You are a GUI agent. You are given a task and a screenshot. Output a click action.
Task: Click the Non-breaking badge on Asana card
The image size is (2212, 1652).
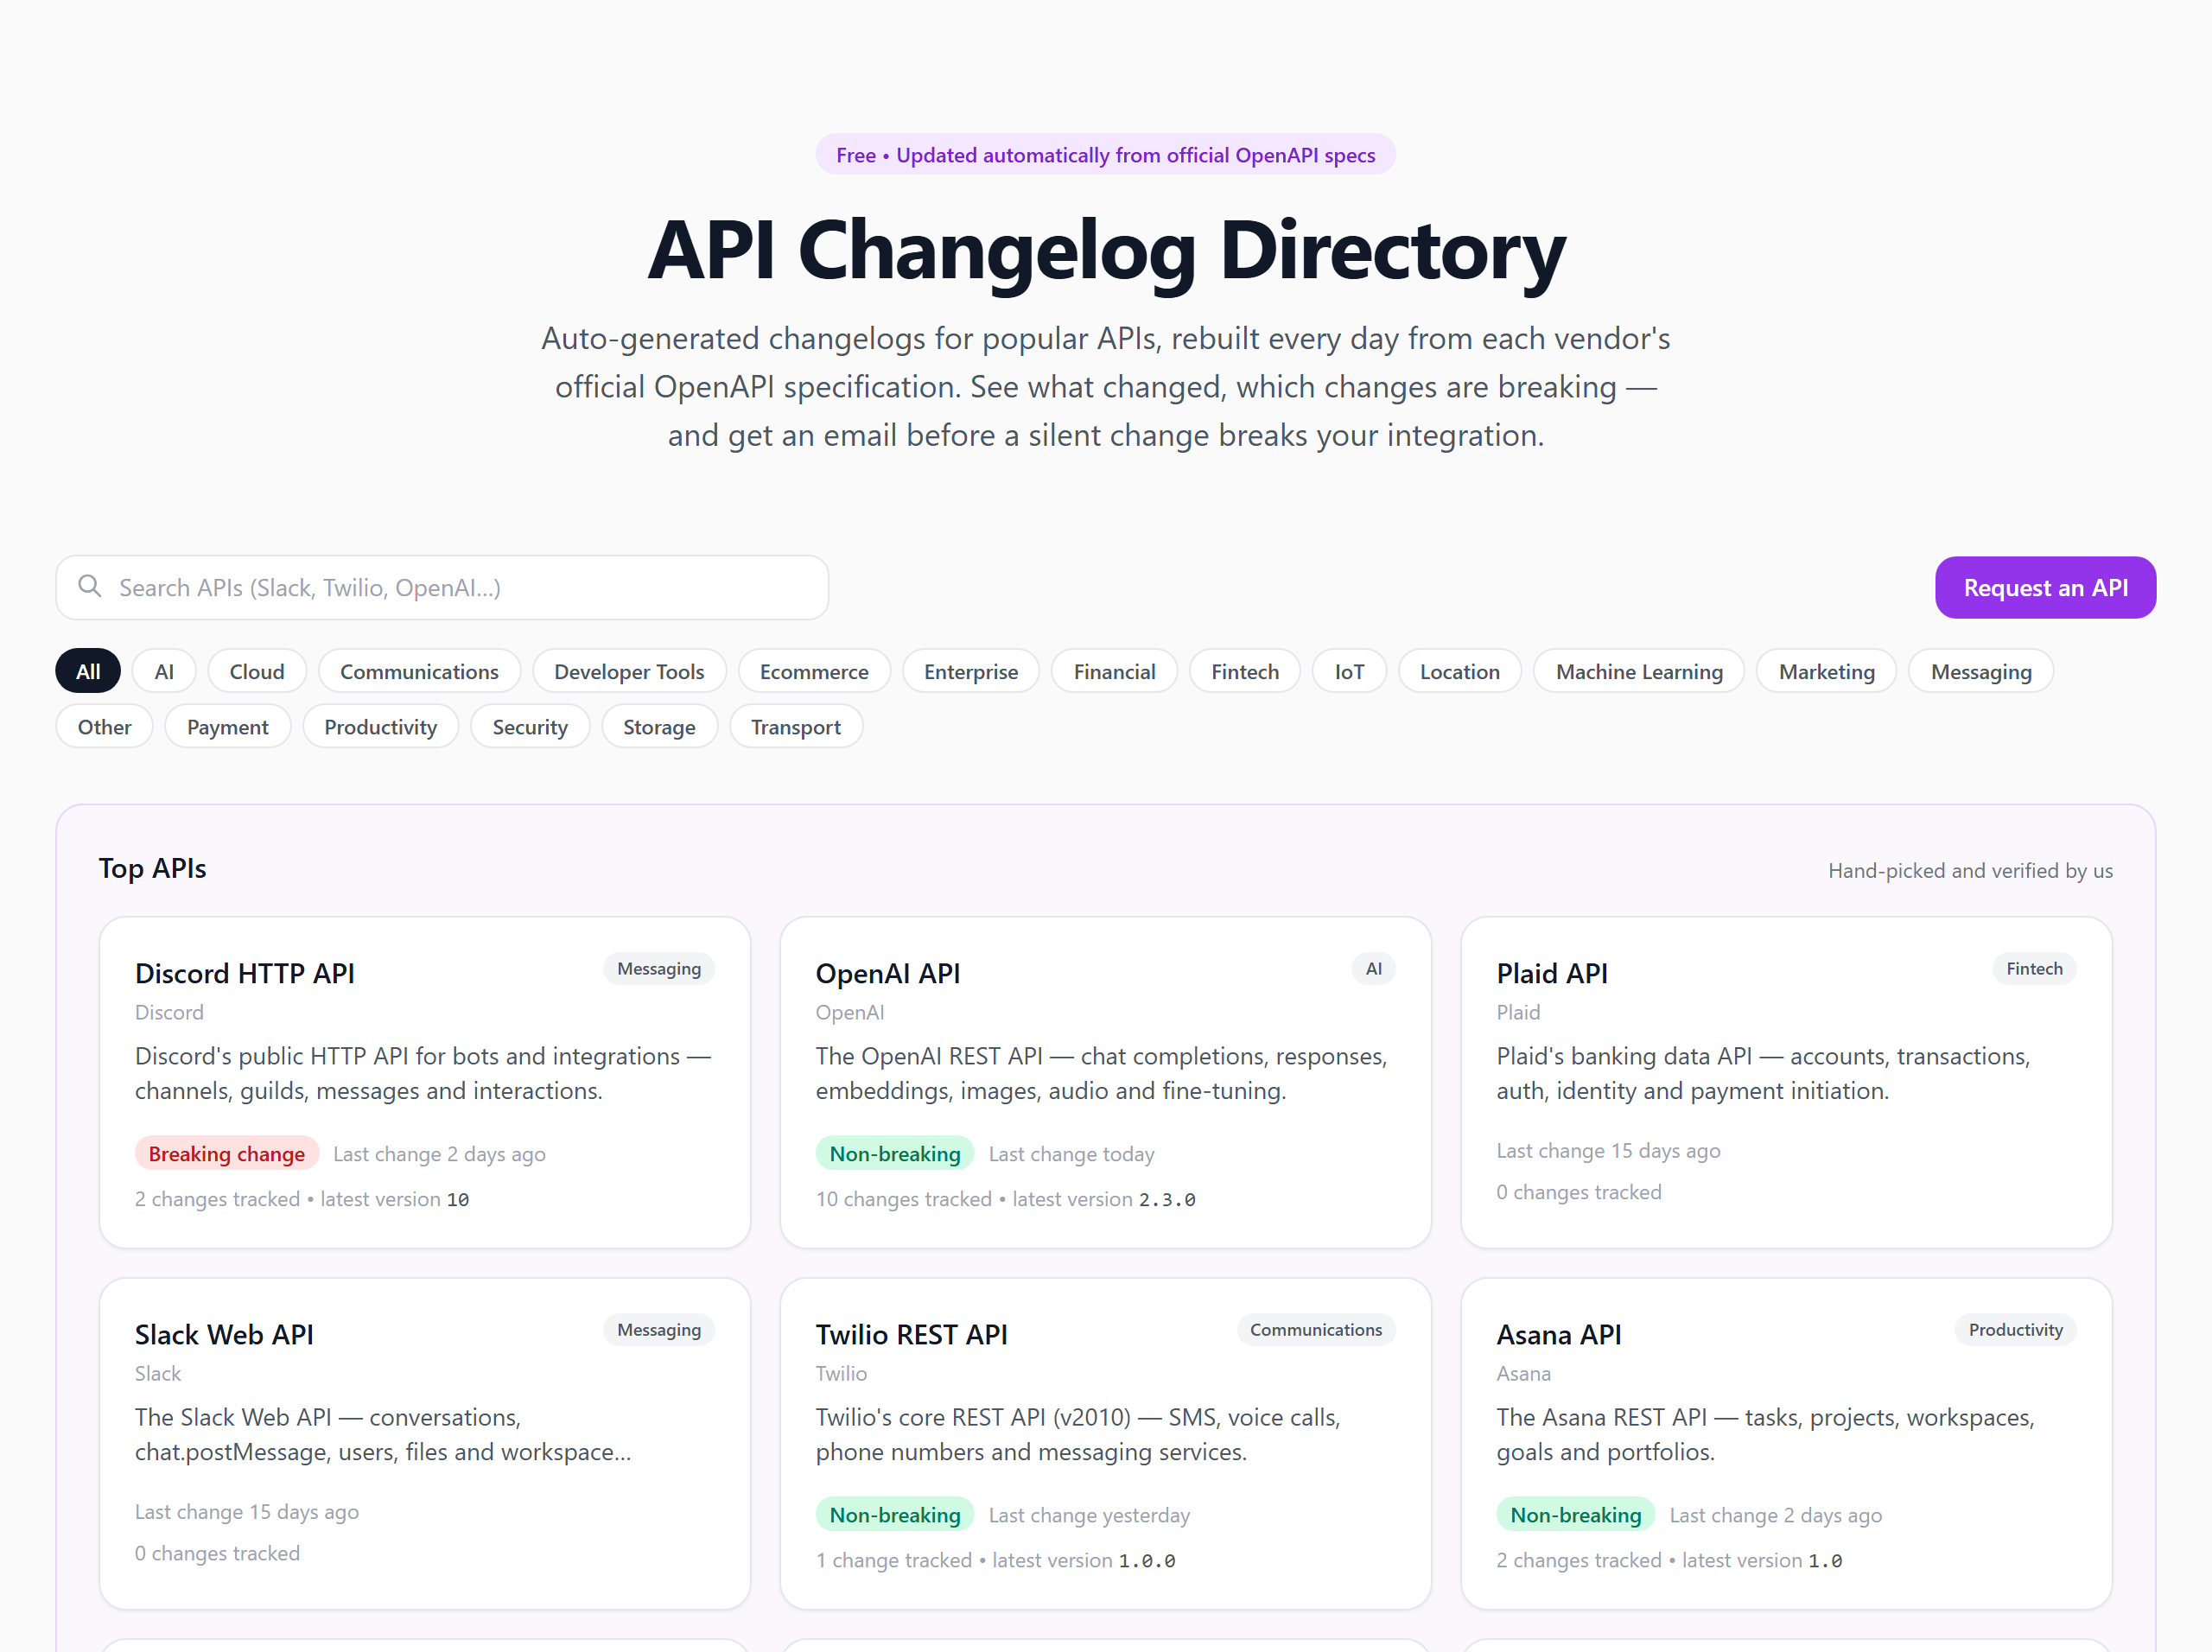(x=1576, y=1514)
